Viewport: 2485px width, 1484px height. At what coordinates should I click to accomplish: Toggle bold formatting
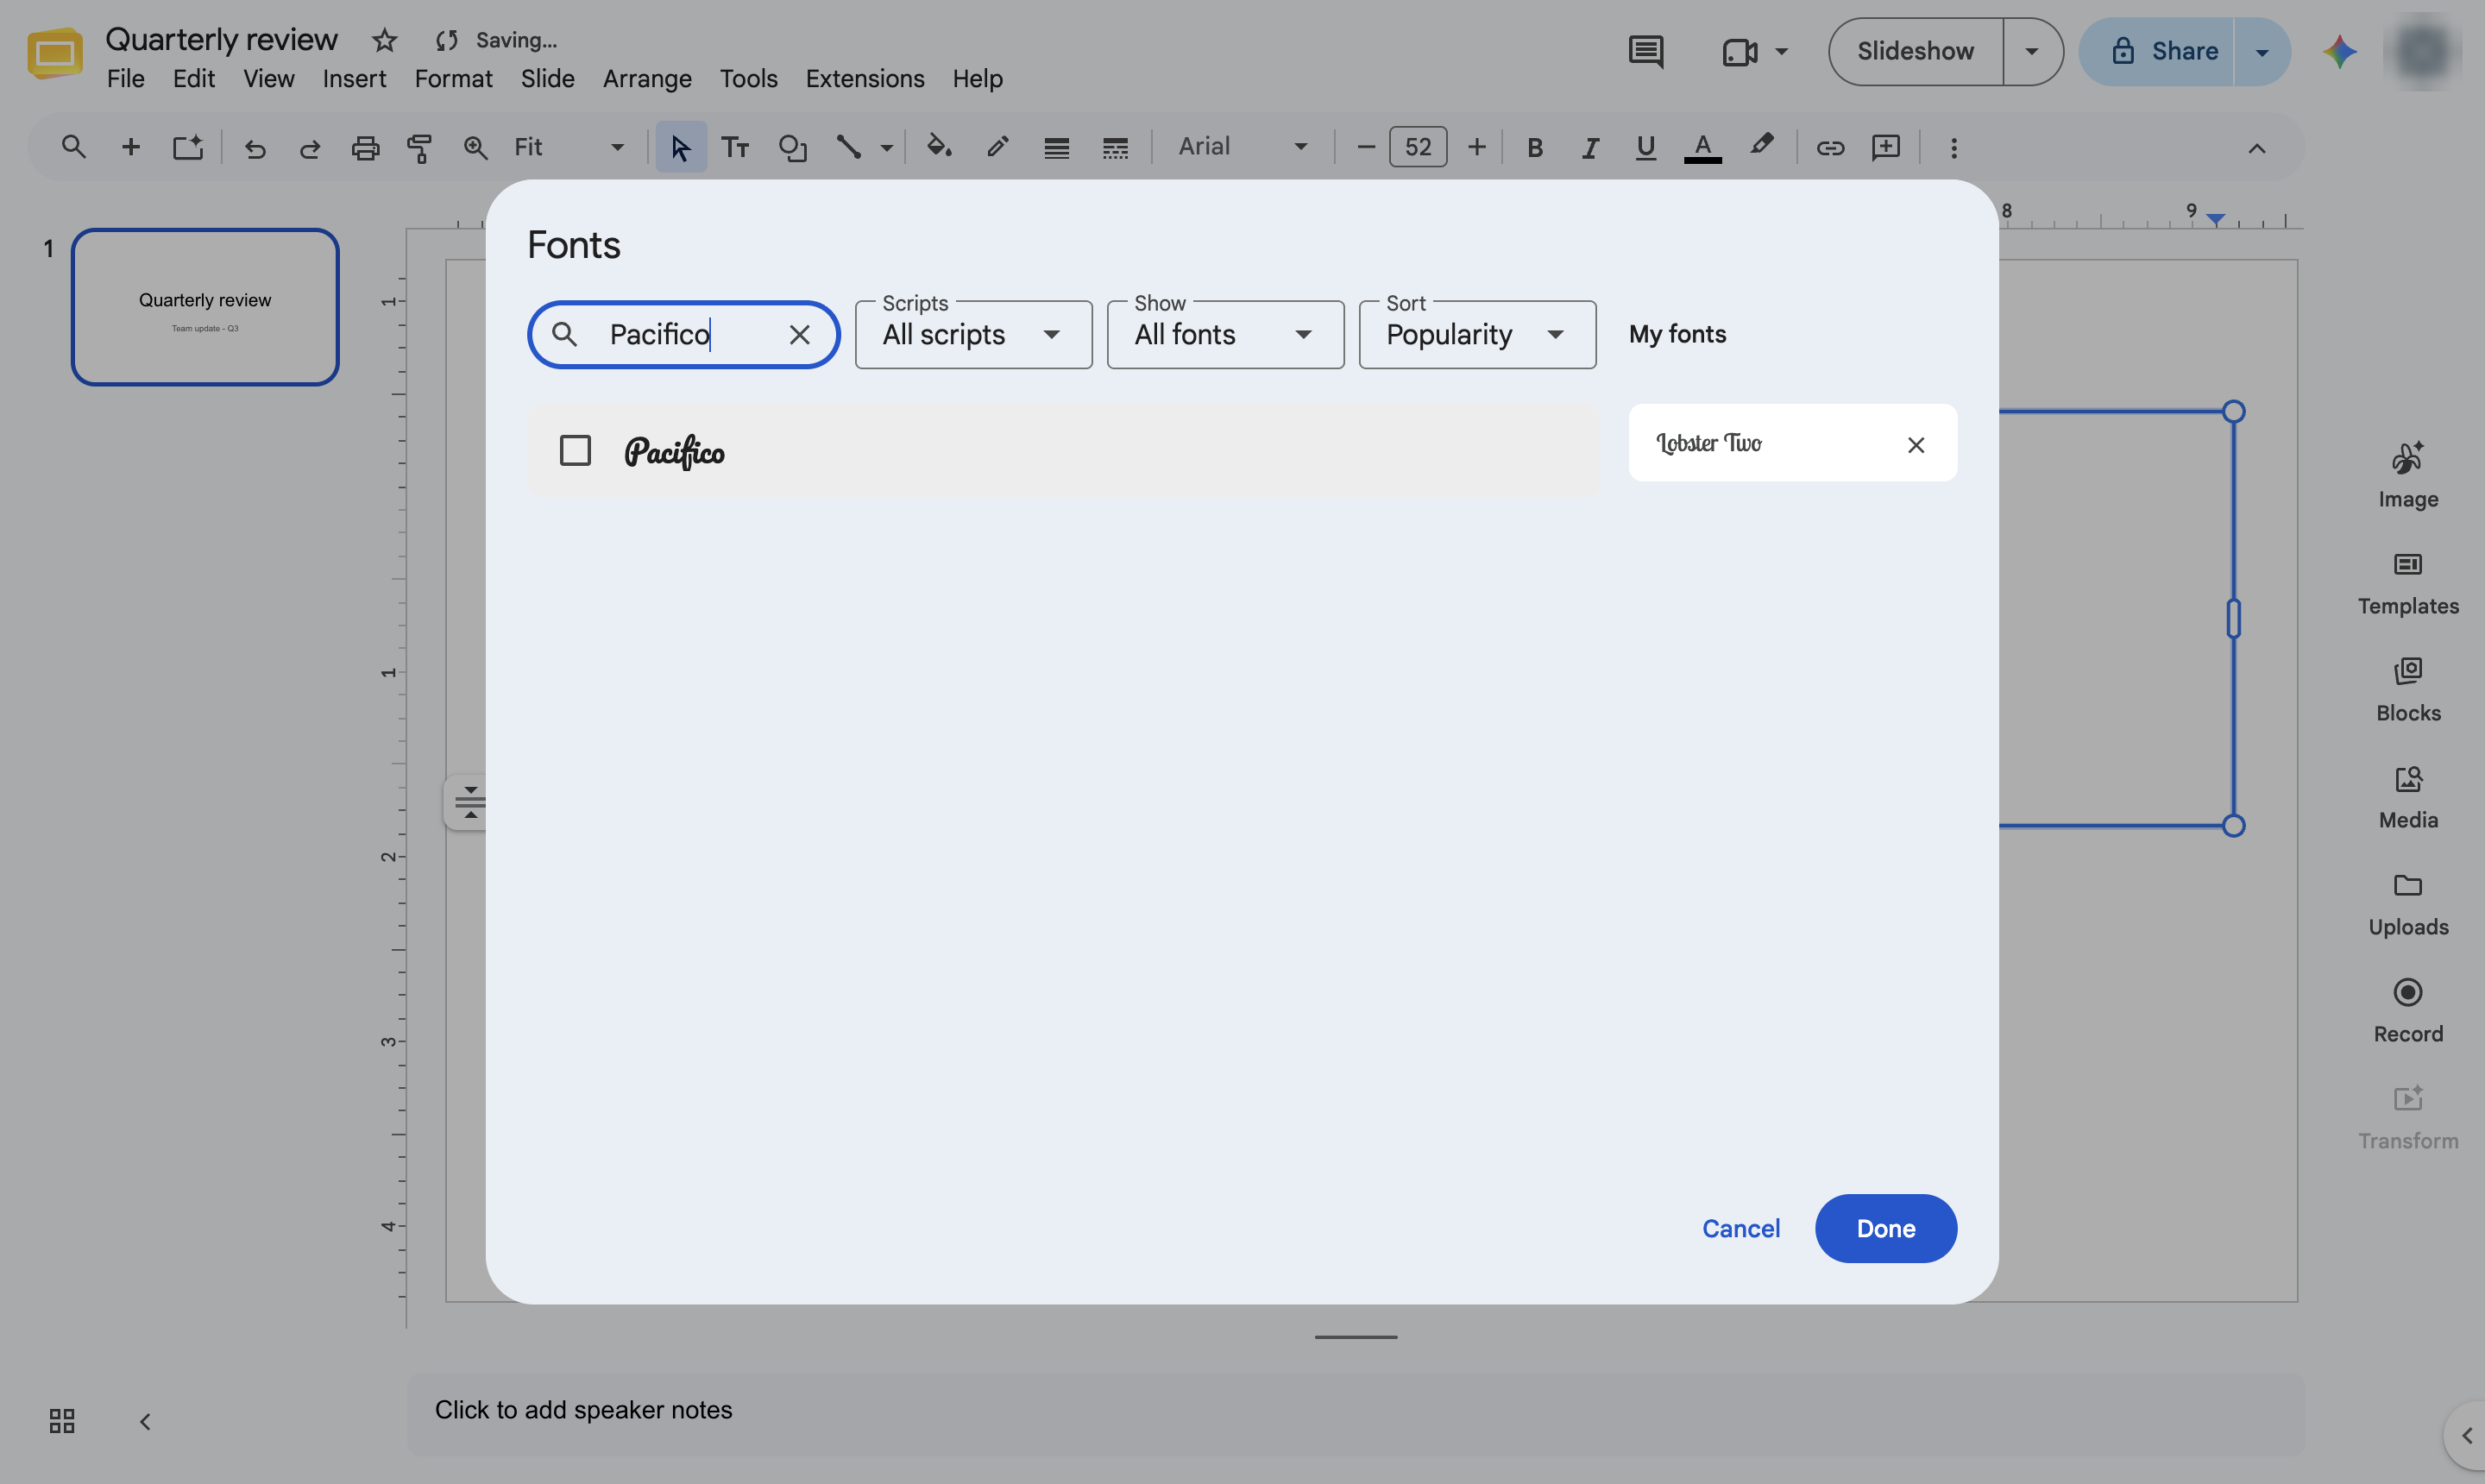click(1534, 148)
